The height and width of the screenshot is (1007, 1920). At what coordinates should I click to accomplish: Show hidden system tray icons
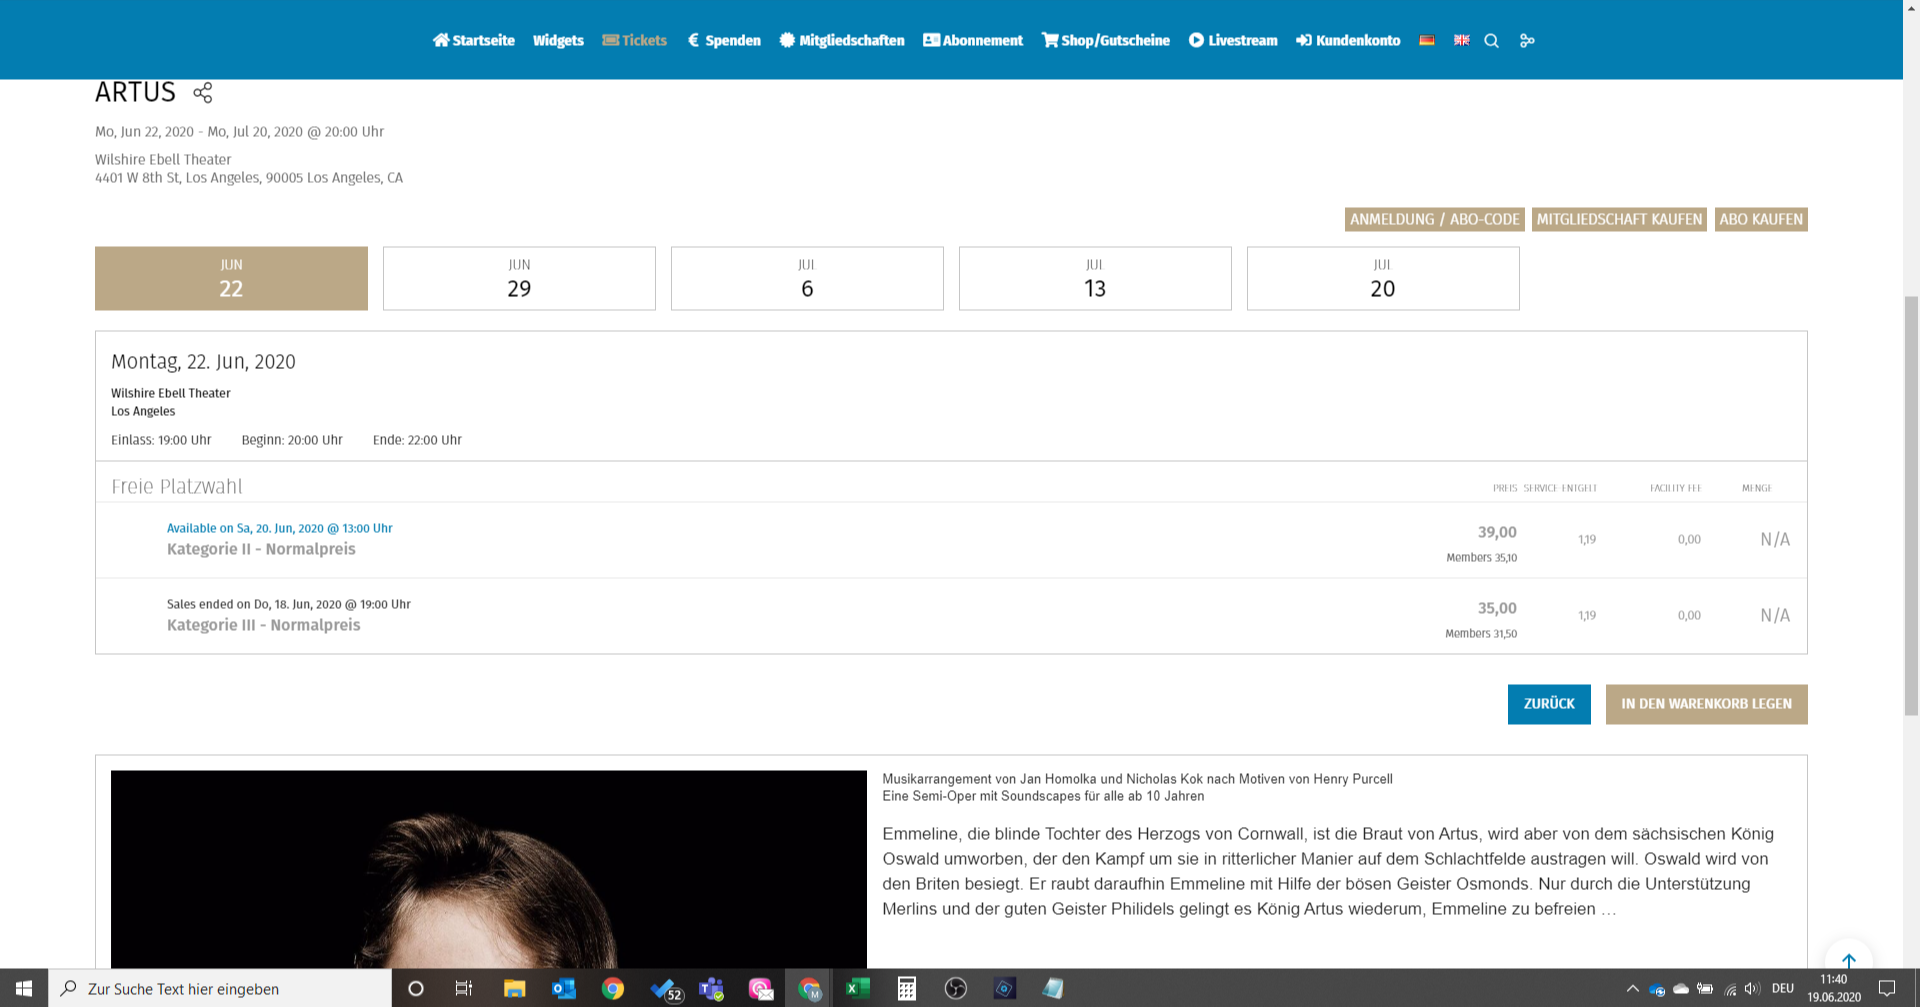point(1632,989)
